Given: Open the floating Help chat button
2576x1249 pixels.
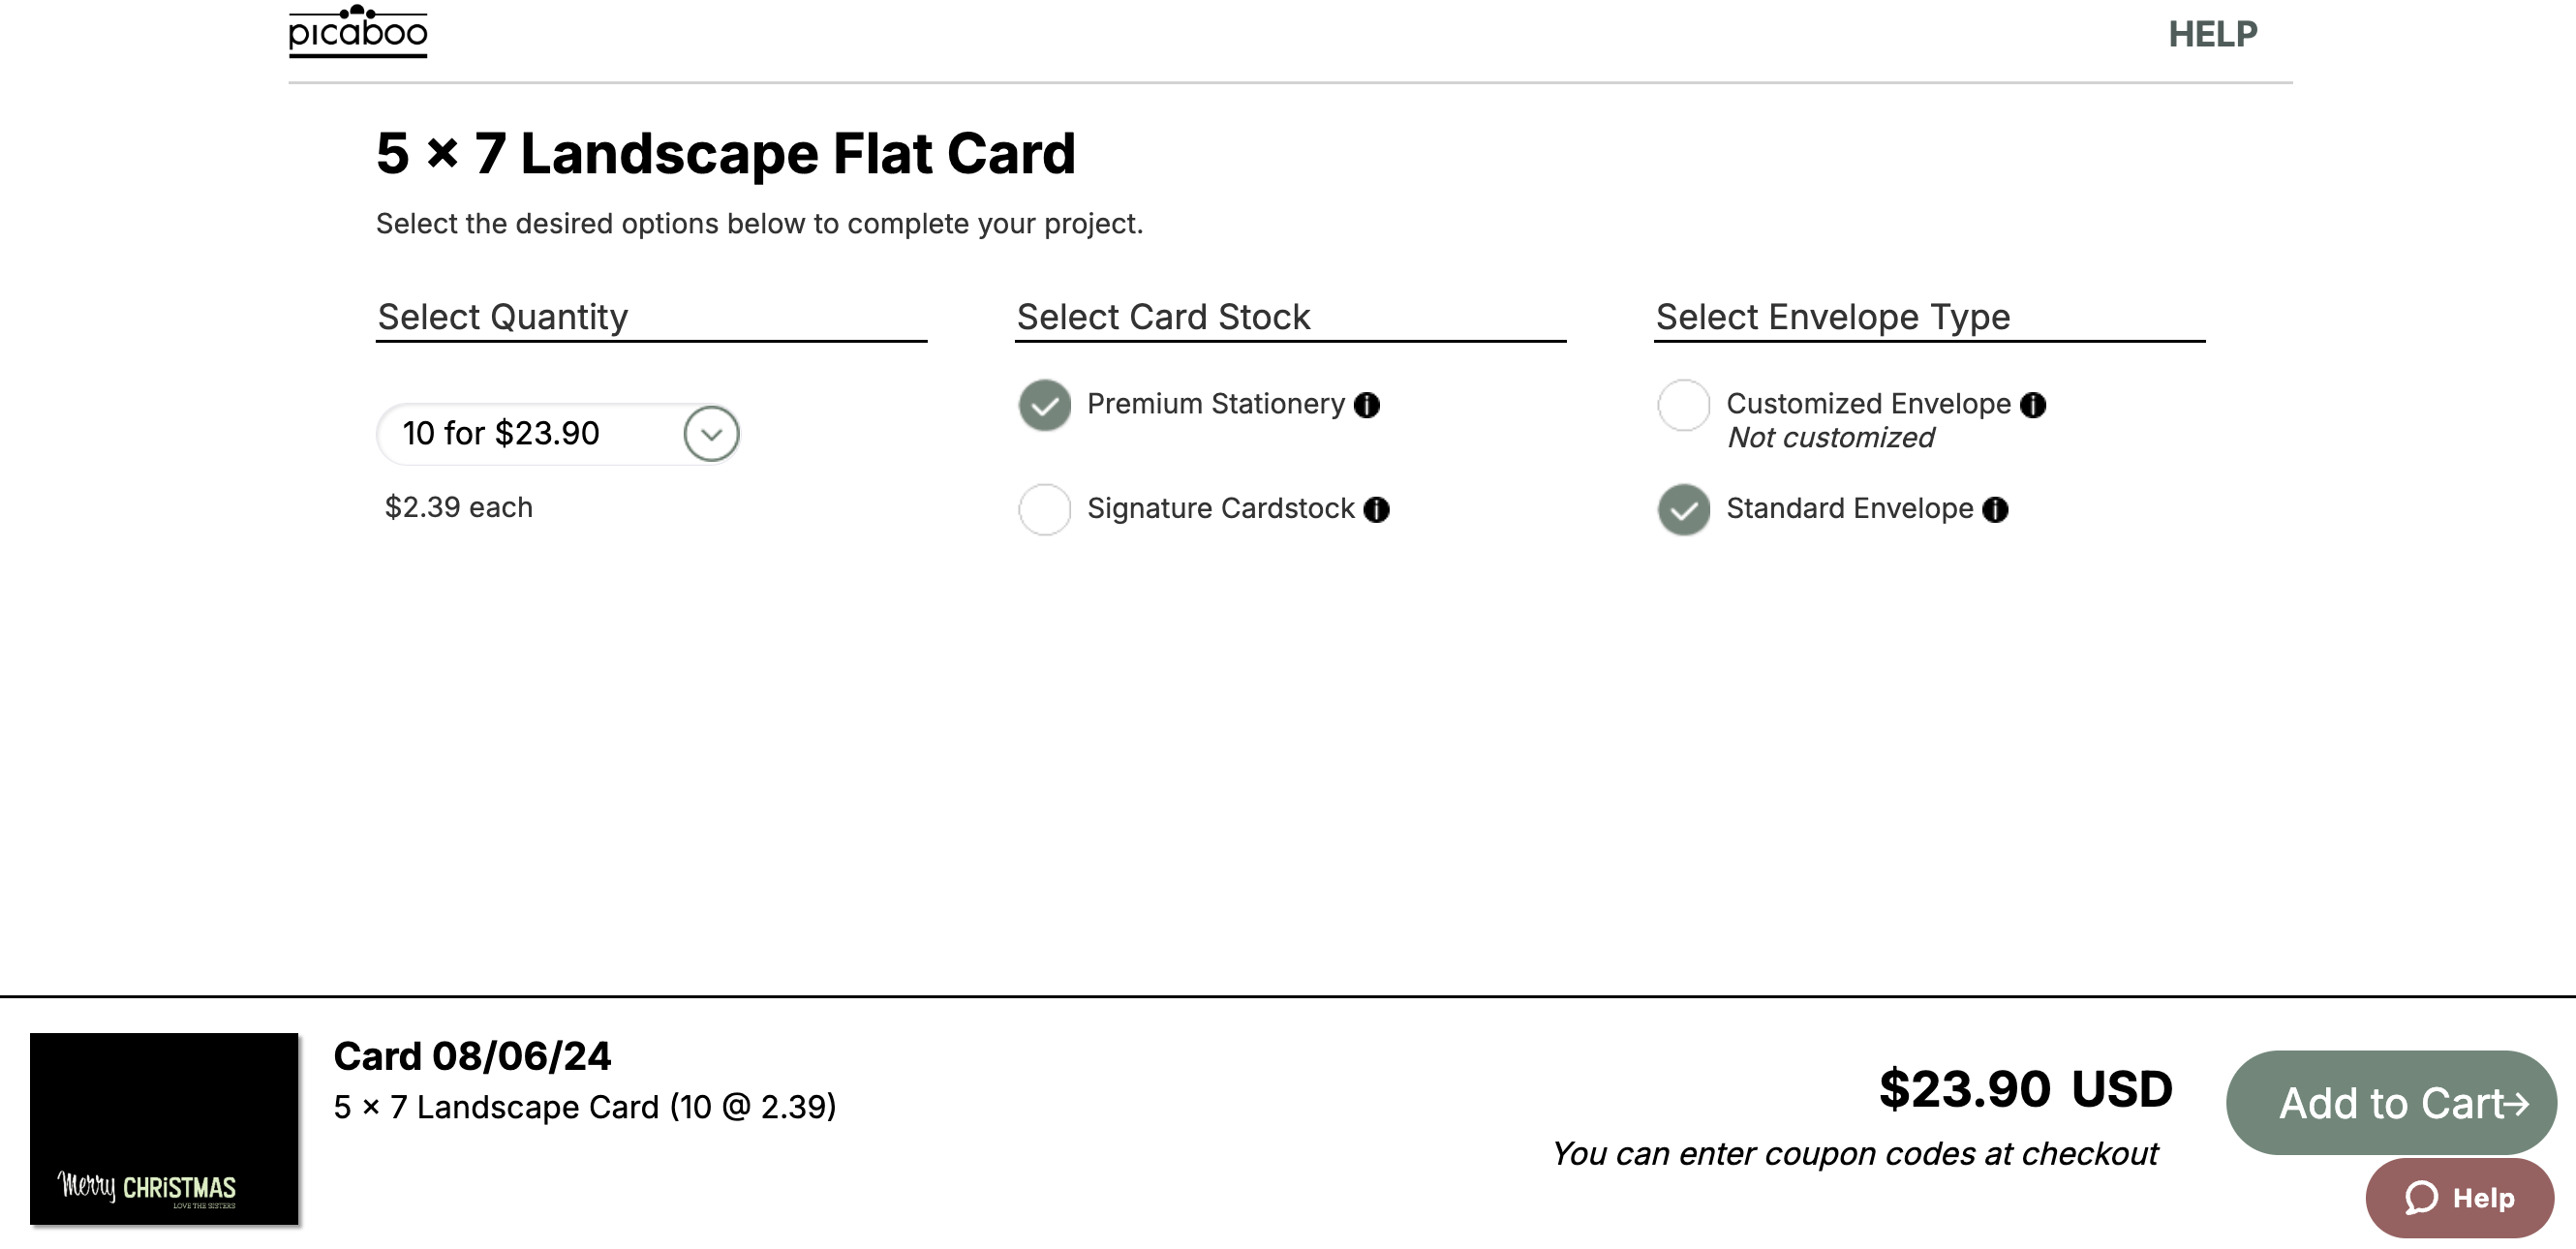Looking at the screenshot, I should pos(2459,1197).
